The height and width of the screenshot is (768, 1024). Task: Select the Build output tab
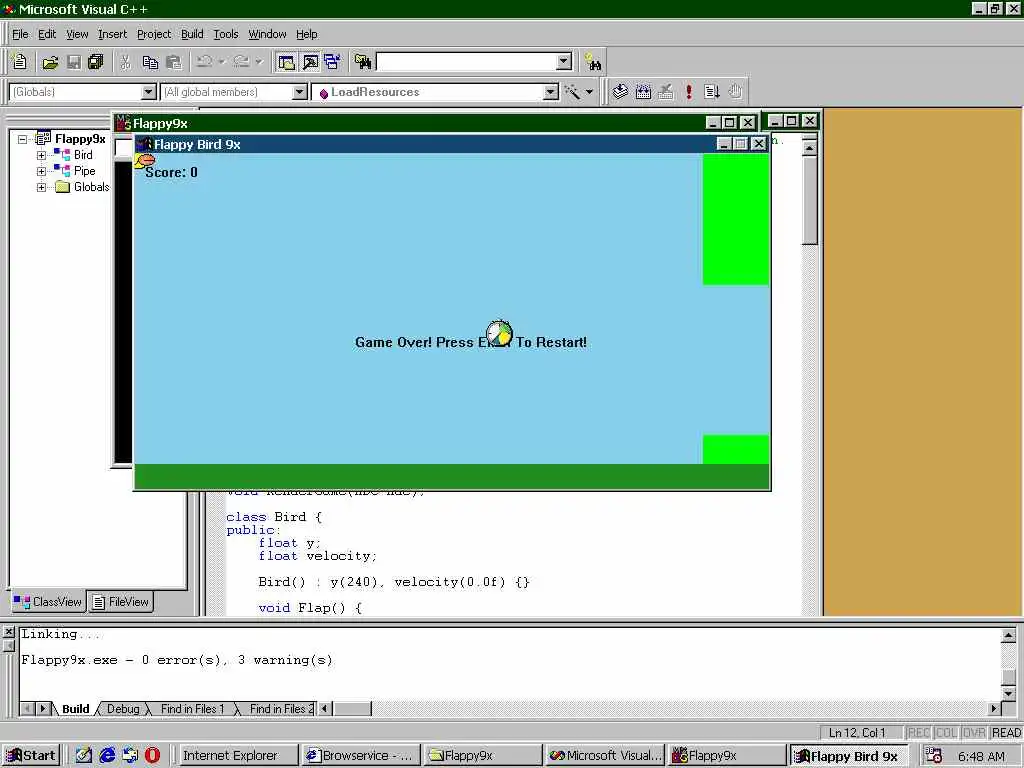pyautogui.click(x=75, y=709)
